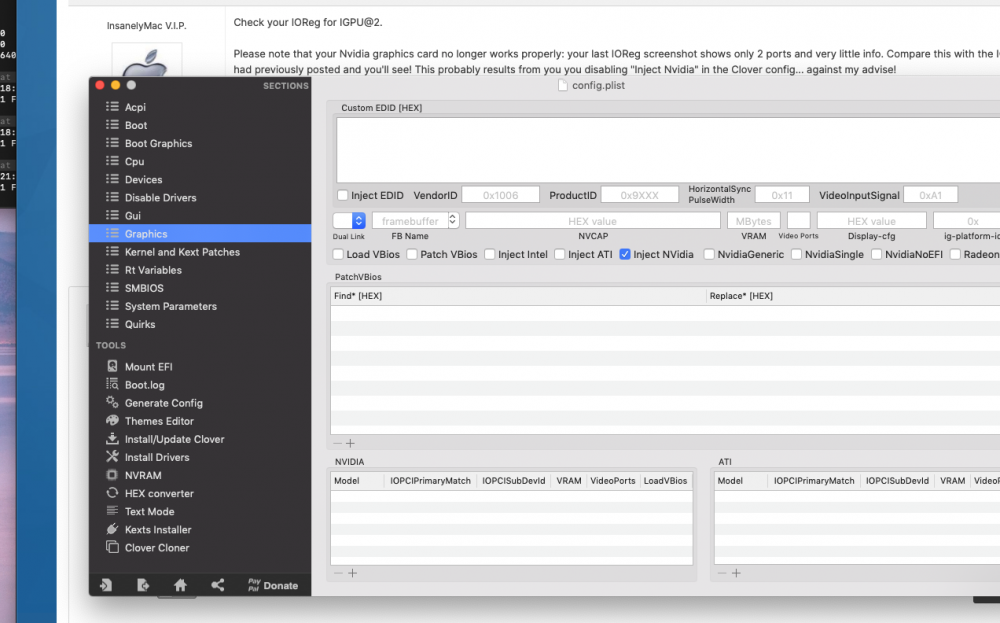The width and height of the screenshot is (1000, 623).
Task: Add an ATI table entry with plus
Action: pyautogui.click(x=736, y=573)
